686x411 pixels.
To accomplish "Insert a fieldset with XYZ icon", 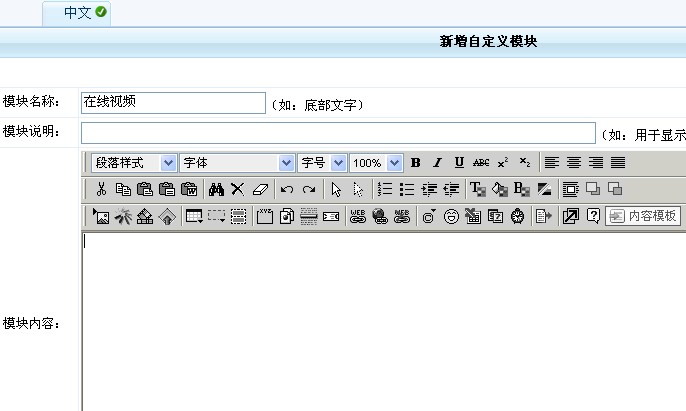I will 265,216.
